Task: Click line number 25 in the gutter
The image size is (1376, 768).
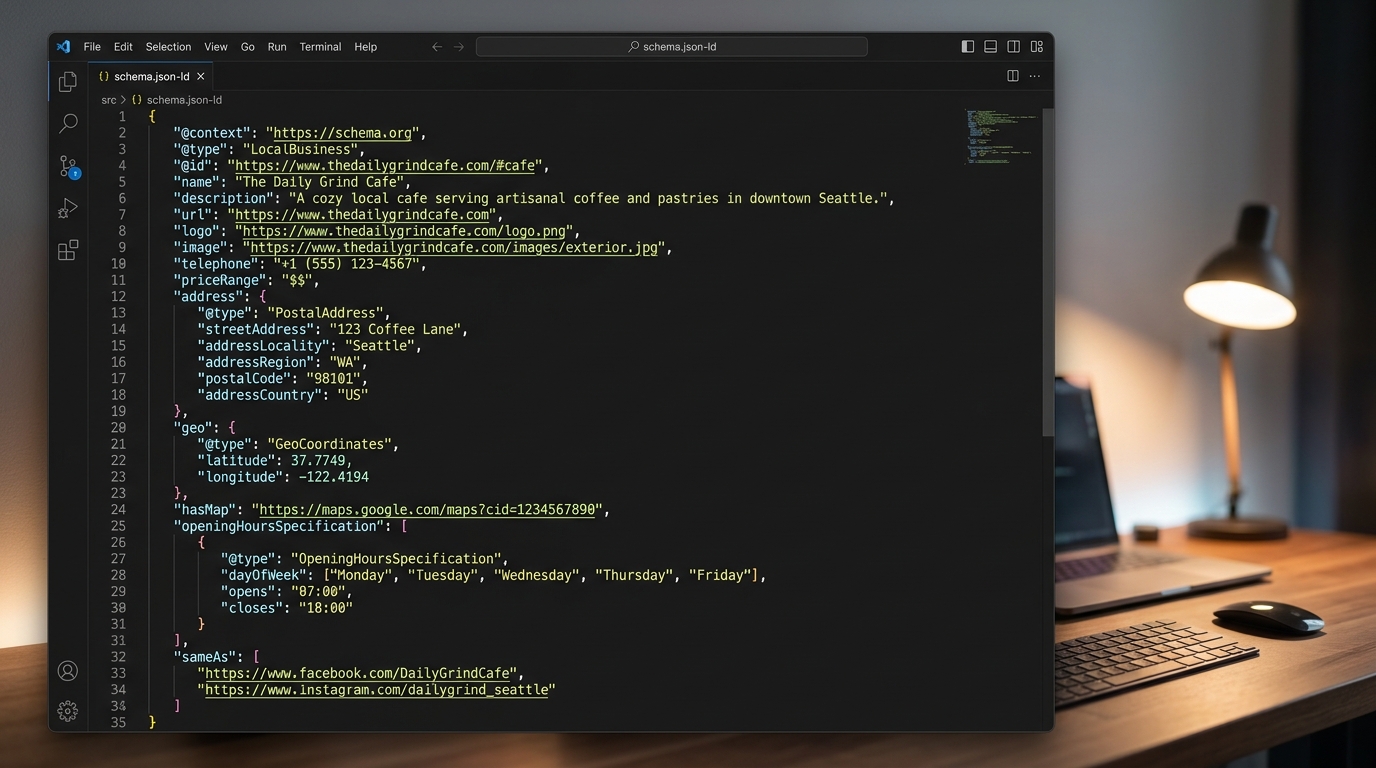Action: 118,526
